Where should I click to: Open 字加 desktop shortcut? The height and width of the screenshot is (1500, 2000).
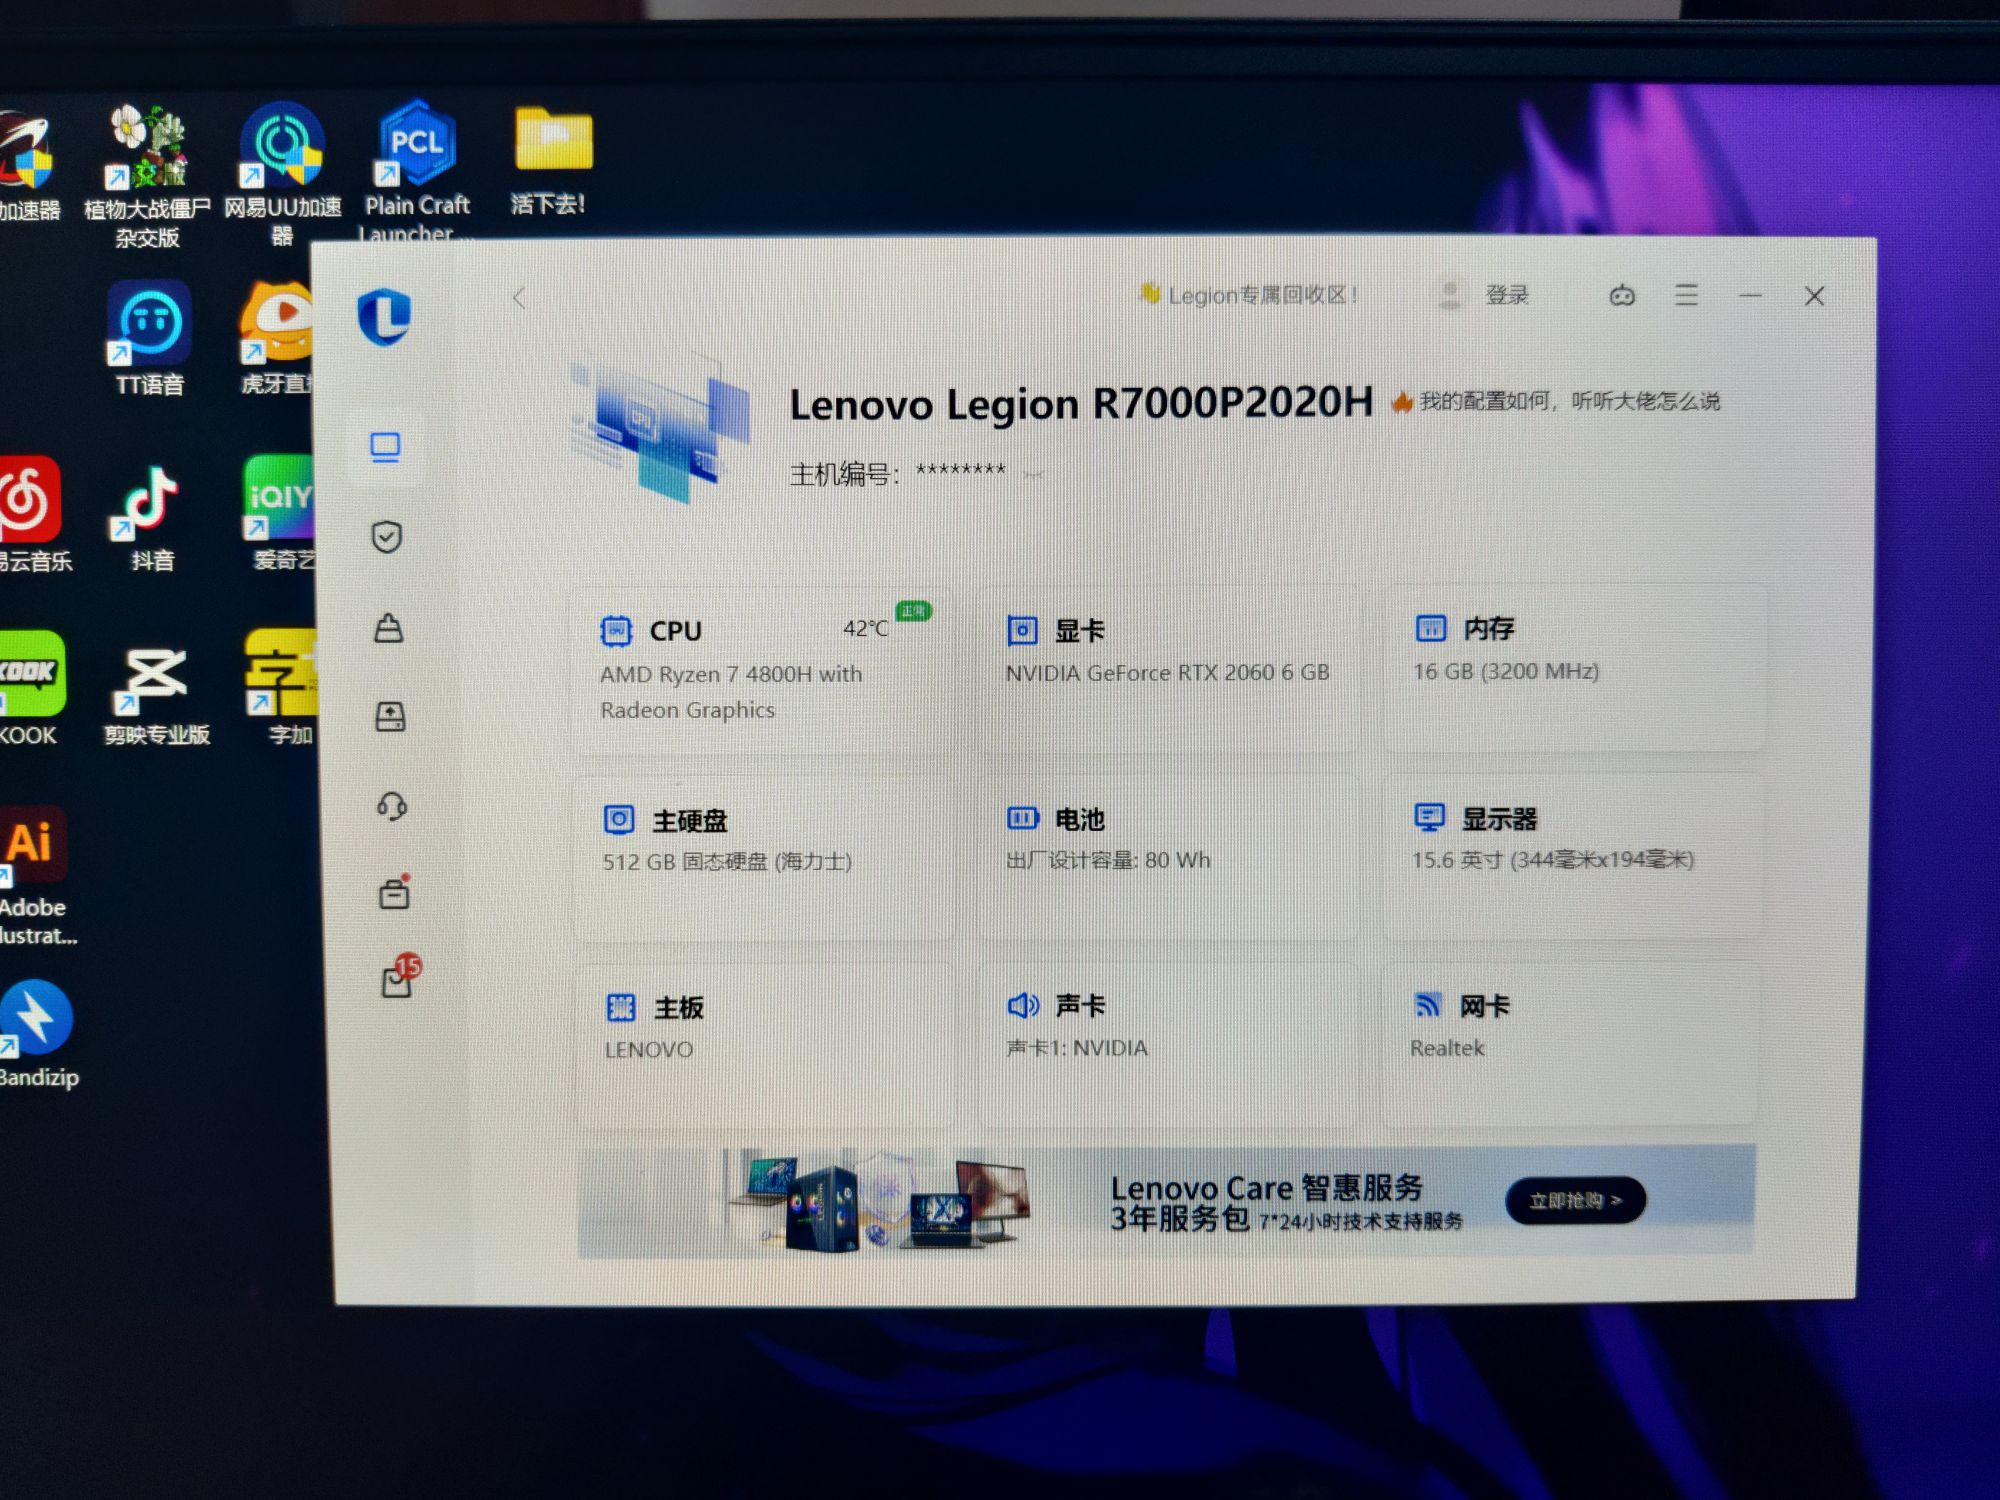(x=281, y=688)
